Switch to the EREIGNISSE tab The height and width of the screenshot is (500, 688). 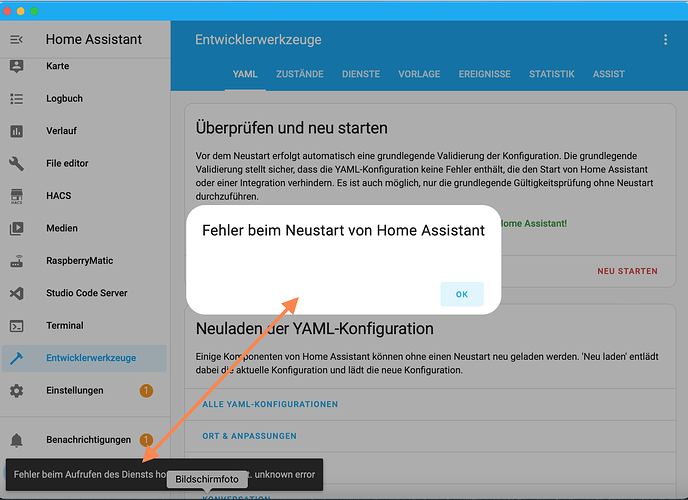coord(484,74)
